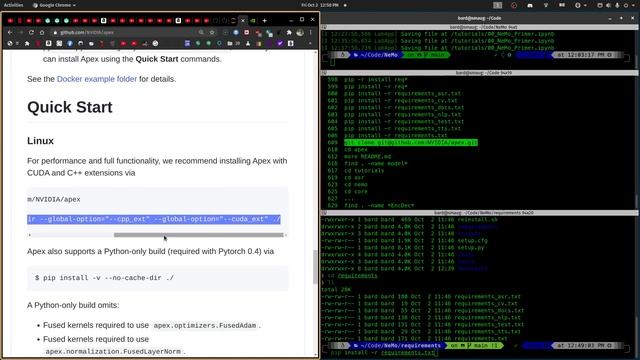Open the Activities overview
The image size is (640, 360).
click(x=13, y=5)
